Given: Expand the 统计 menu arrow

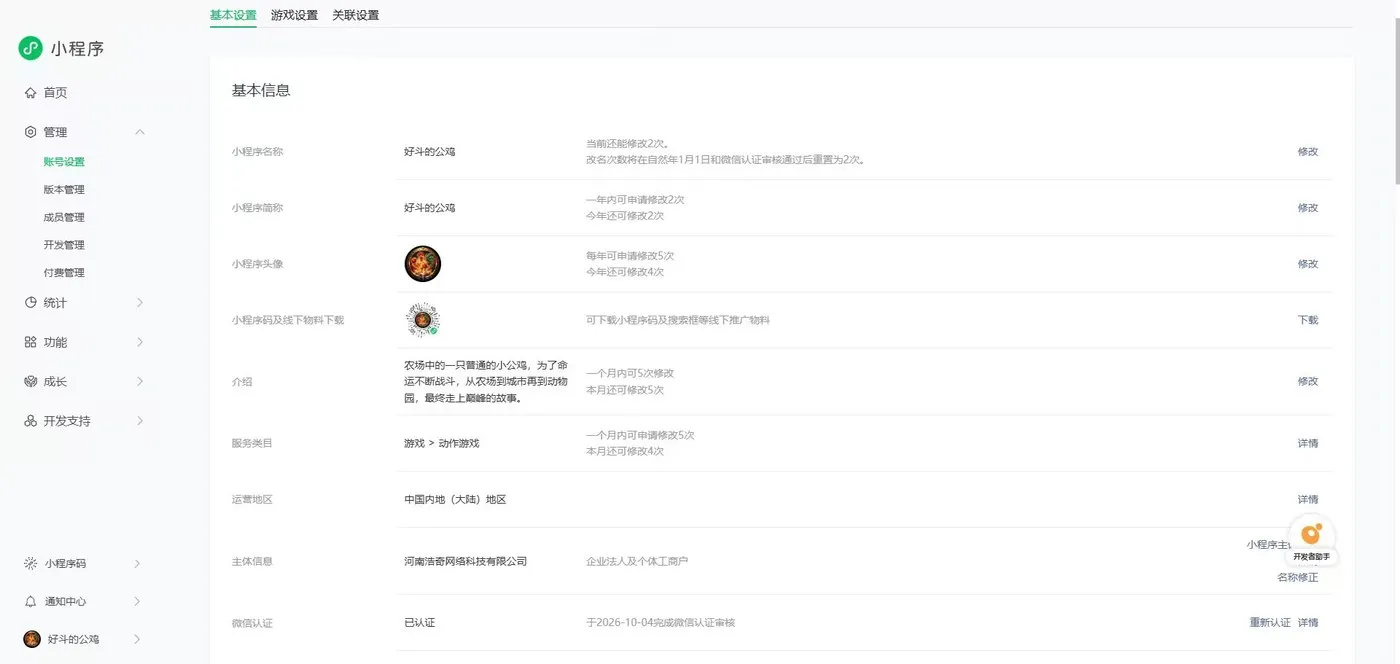Looking at the screenshot, I should tap(140, 302).
